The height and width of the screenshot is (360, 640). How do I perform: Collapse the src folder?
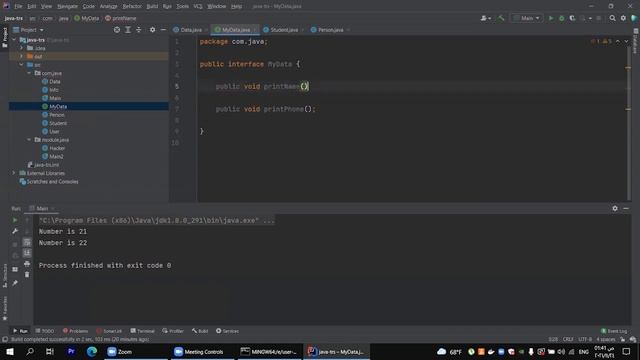pyautogui.click(x=22, y=65)
